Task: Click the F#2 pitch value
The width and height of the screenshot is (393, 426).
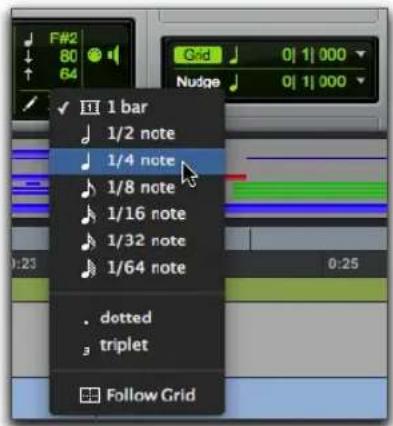Action: [x=63, y=38]
